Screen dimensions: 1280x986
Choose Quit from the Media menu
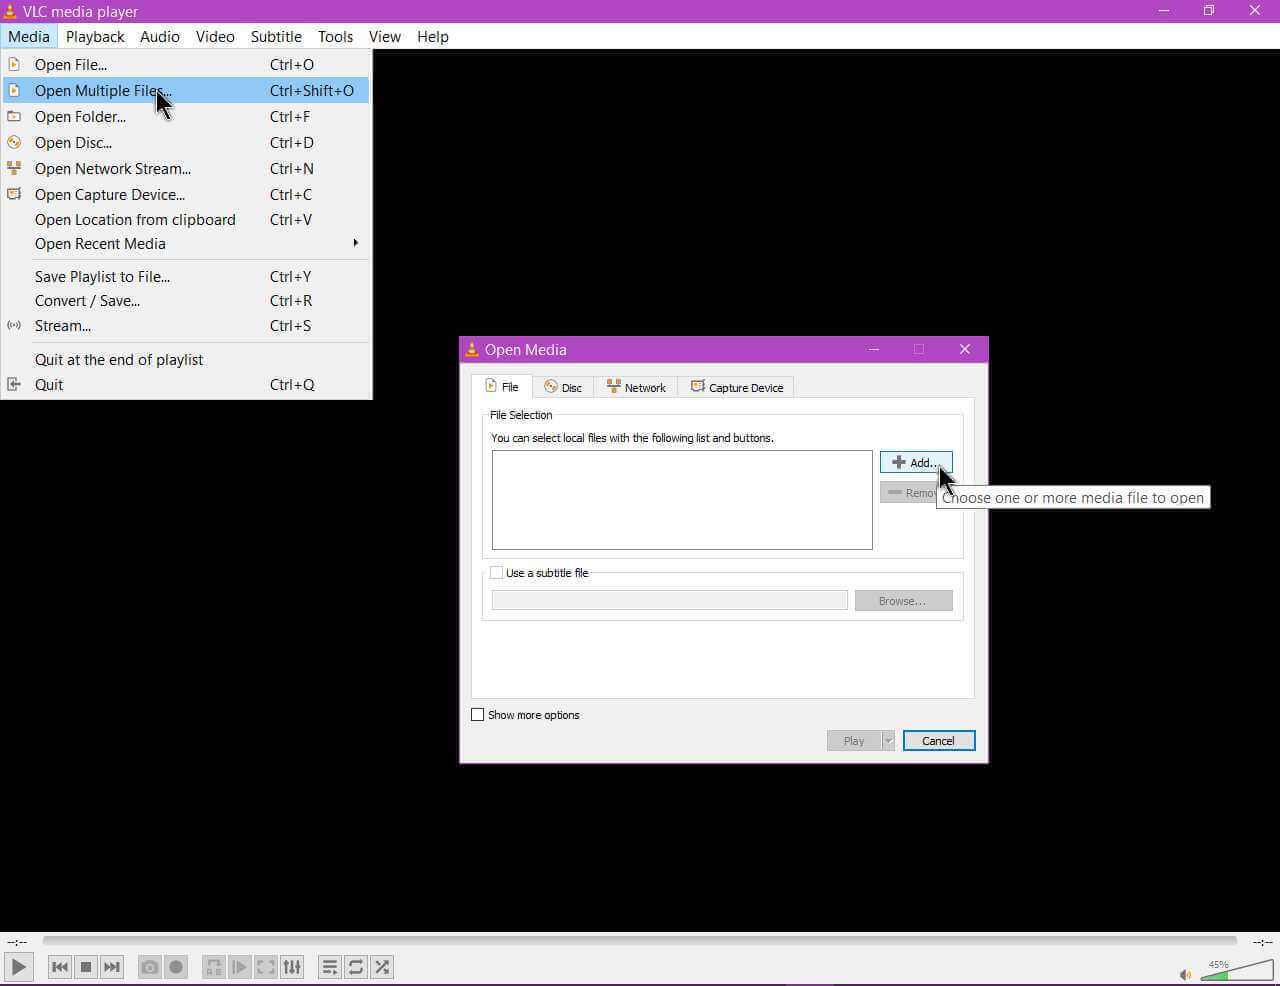pos(186,384)
